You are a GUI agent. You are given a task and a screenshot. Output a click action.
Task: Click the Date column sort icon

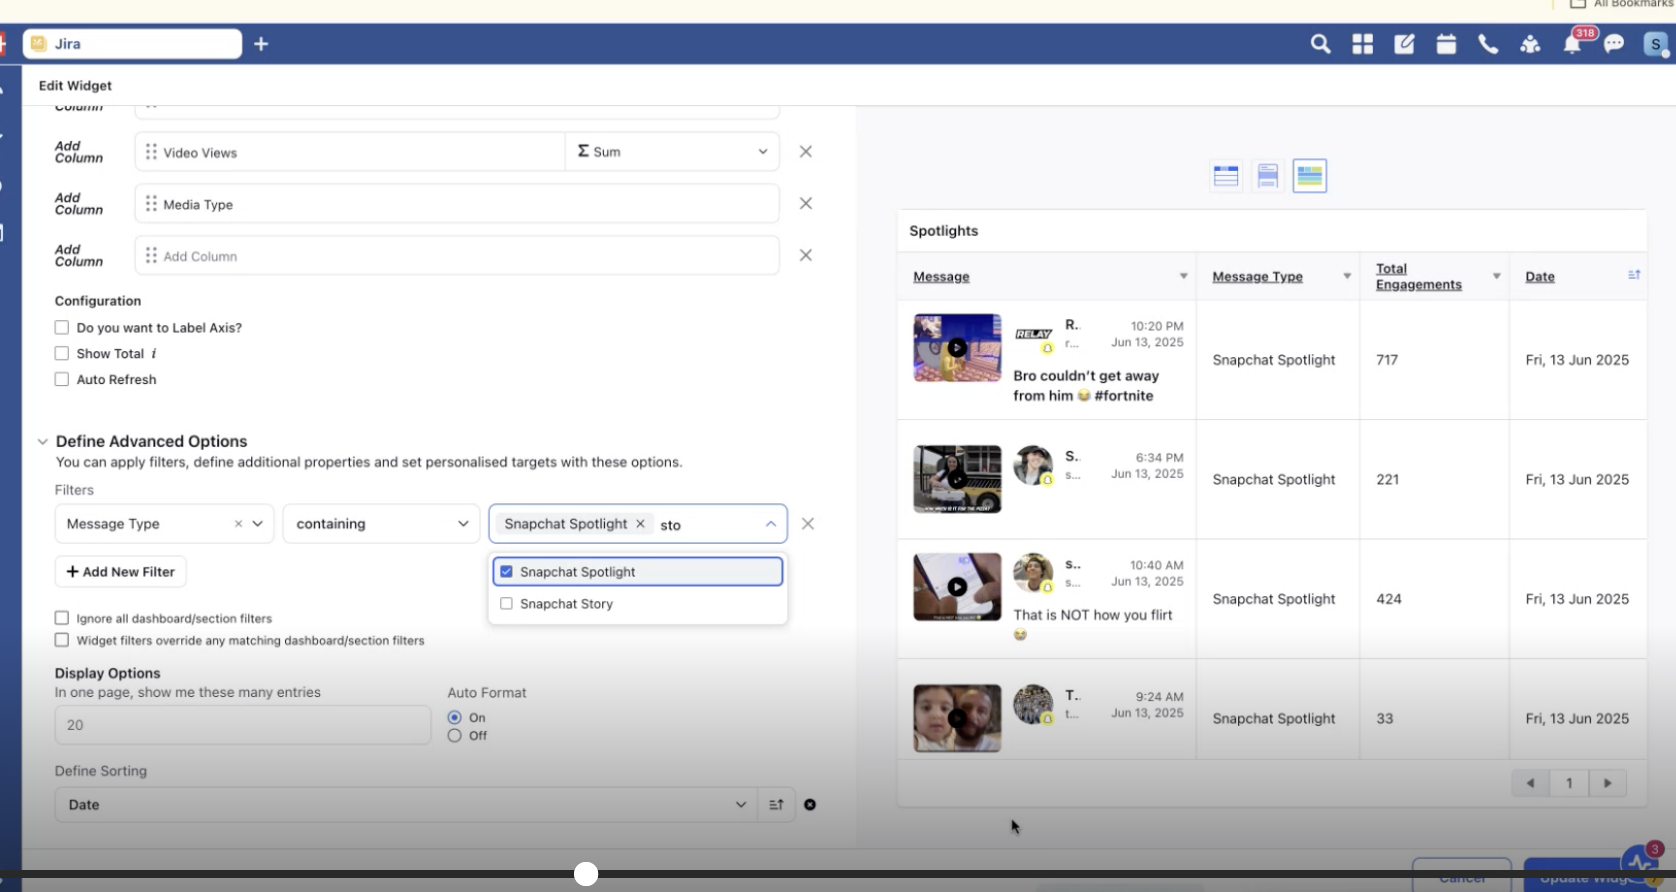(x=1634, y=275)
